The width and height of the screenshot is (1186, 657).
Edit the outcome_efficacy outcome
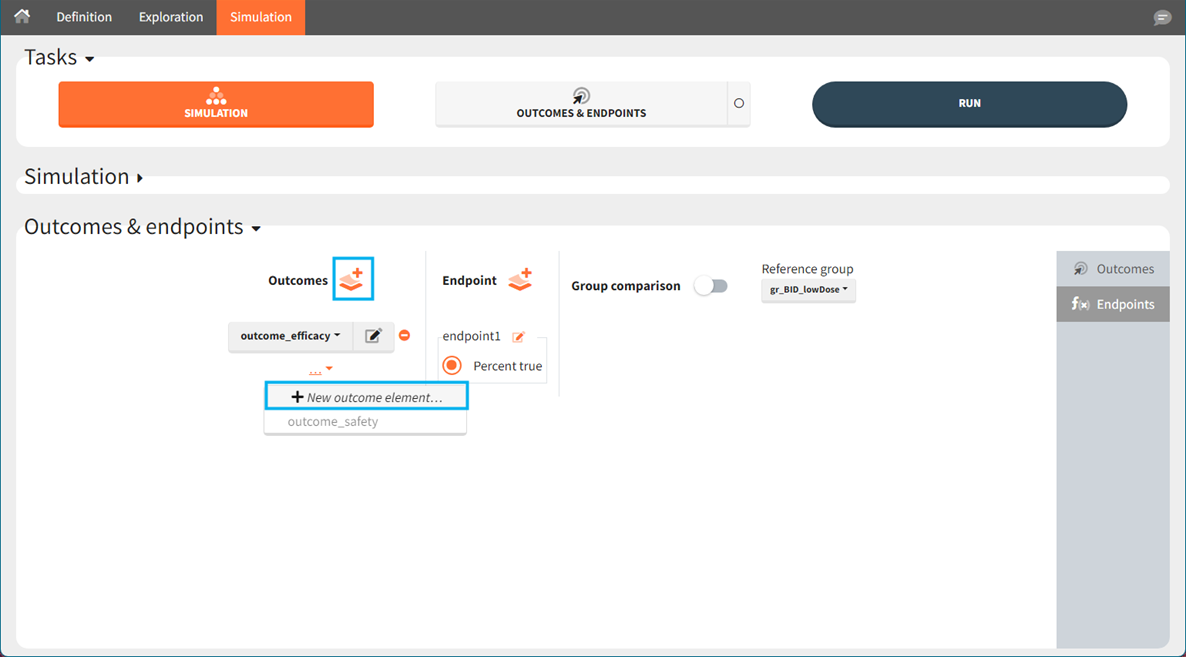(373, 336)
